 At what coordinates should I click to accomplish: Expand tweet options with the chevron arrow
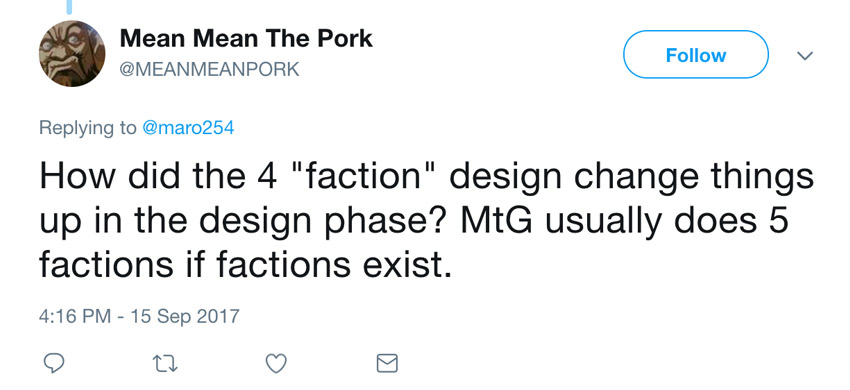click(805, 55)
